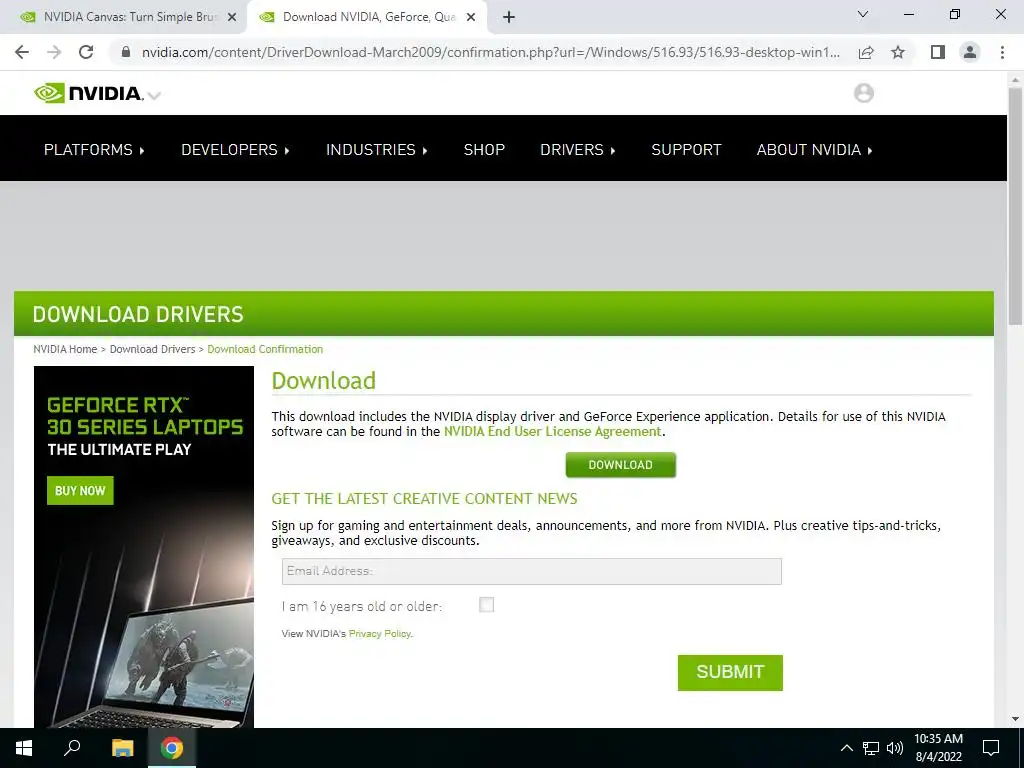Click the share page icon in address bar
The image size is (1024, 768).
point(866,52)
